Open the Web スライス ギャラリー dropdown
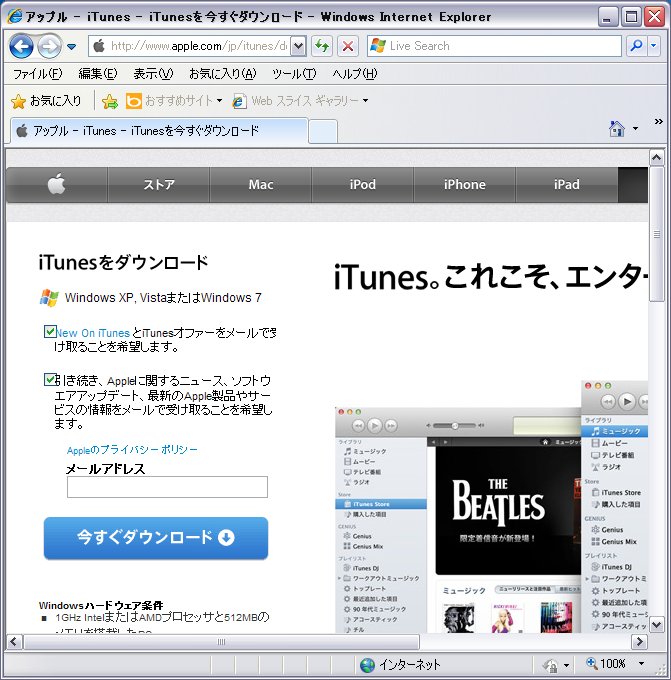 tap(301, 101)
